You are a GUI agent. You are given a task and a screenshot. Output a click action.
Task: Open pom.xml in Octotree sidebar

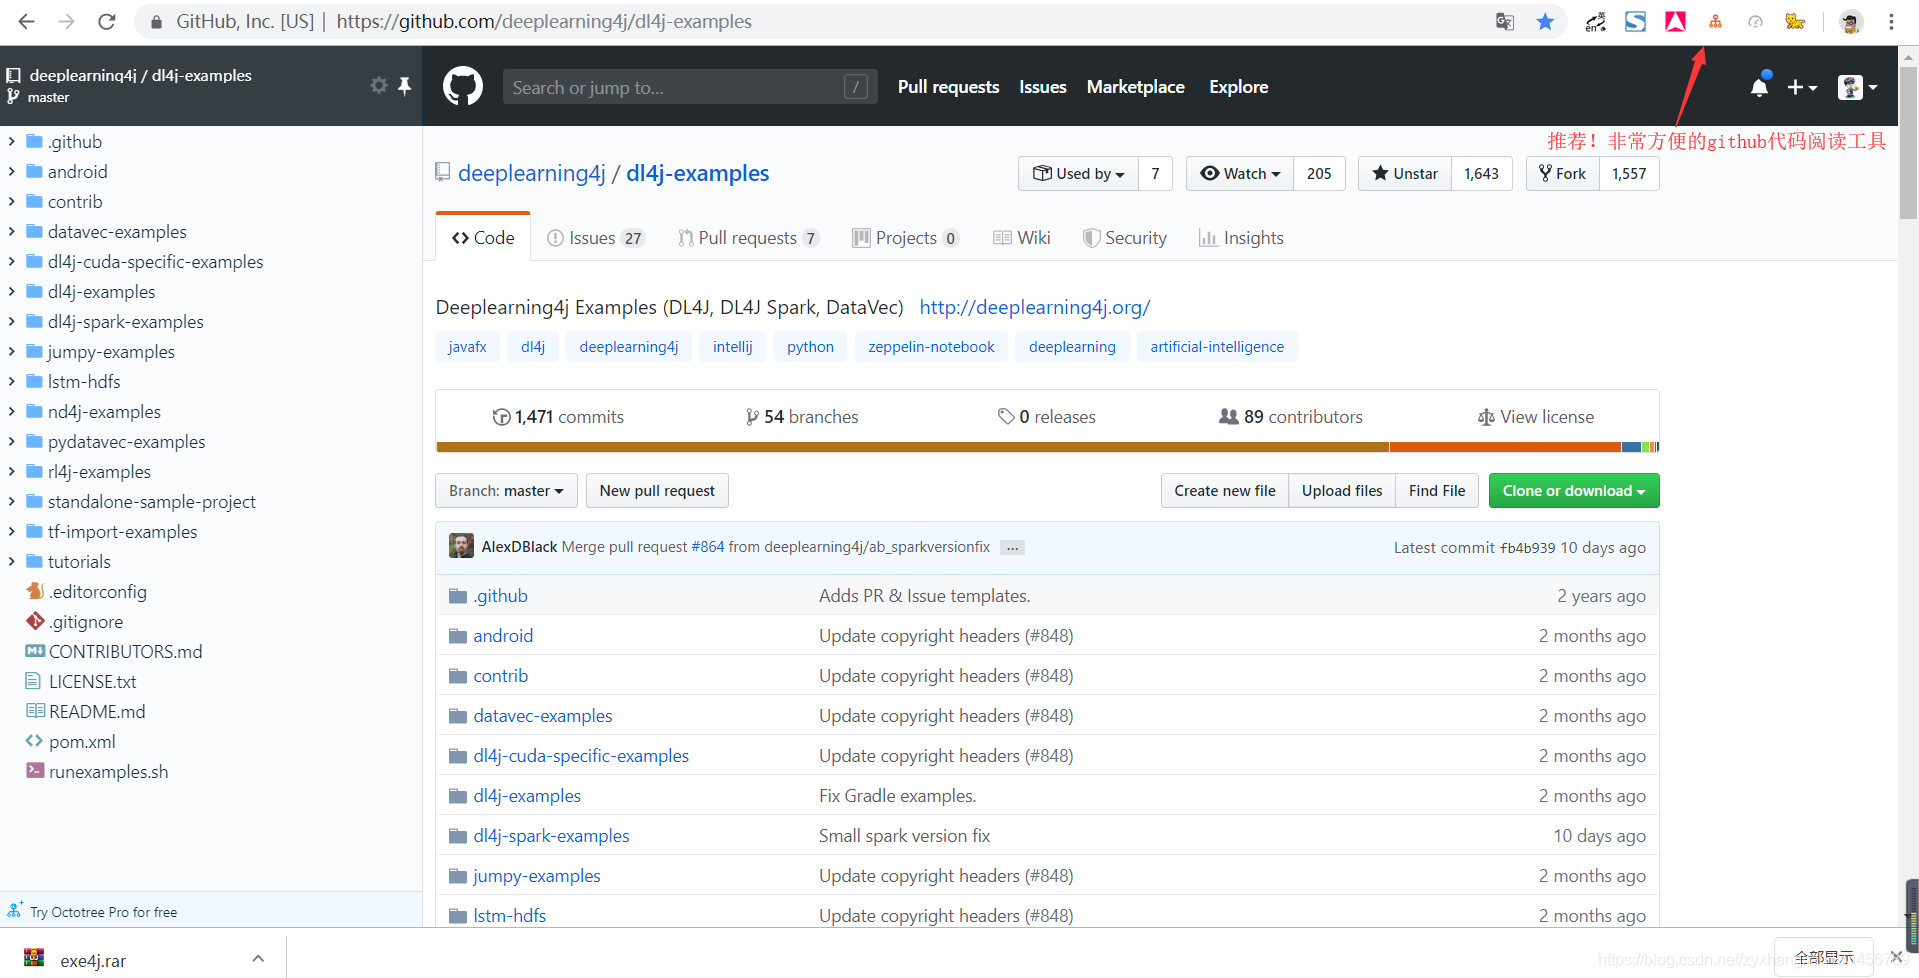pos(82,742)
